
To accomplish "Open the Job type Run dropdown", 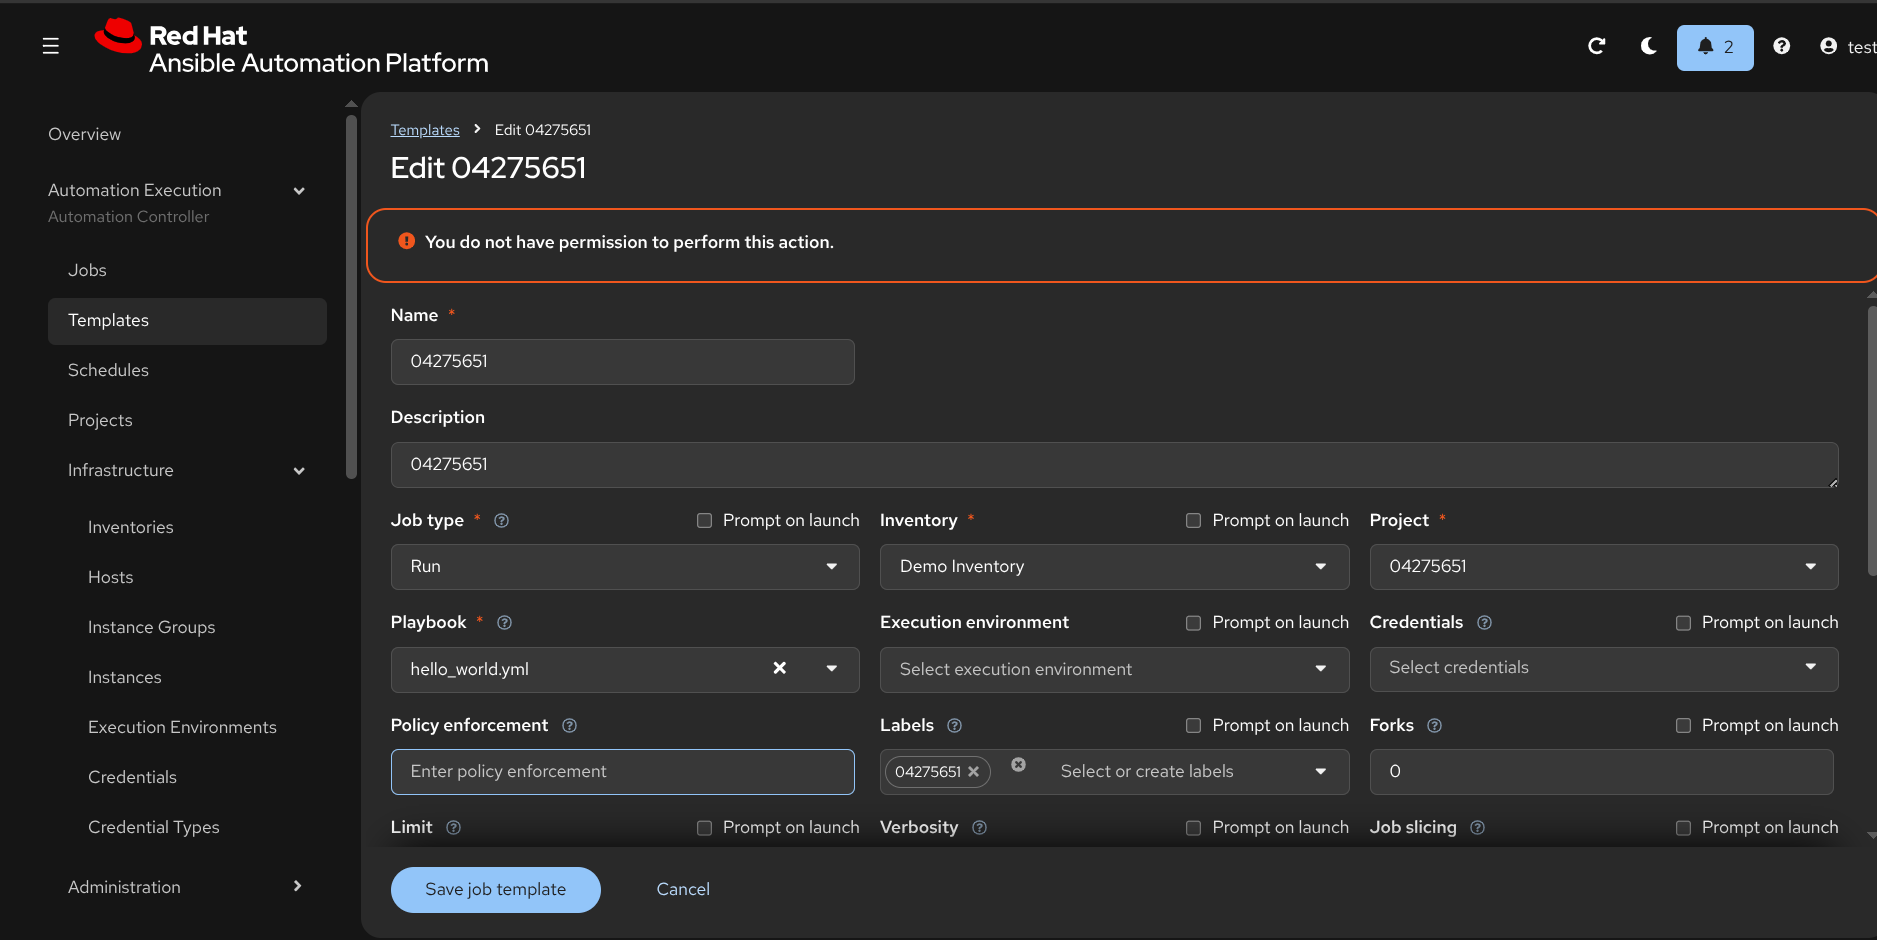I will pyautogui.click(x=624, y=567).
